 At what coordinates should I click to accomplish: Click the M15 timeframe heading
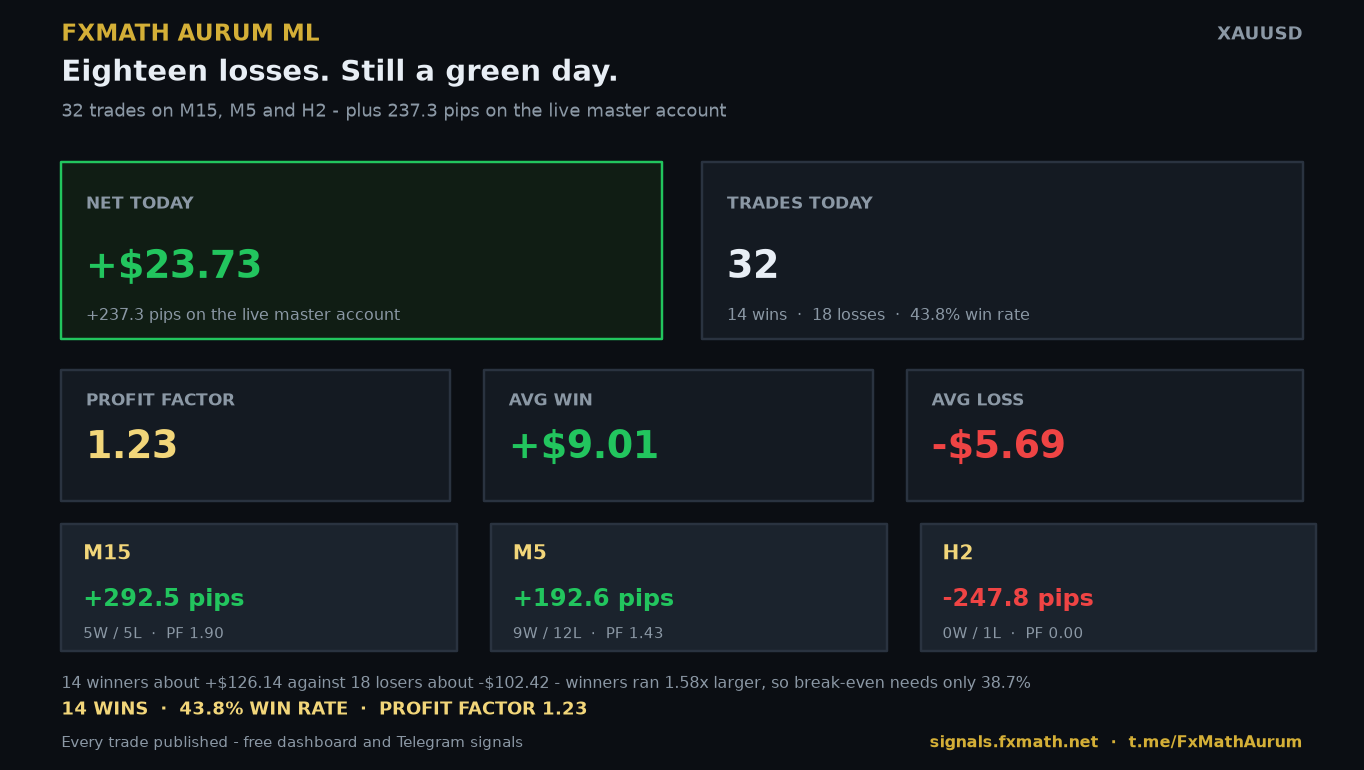click(x=107, y=553)
